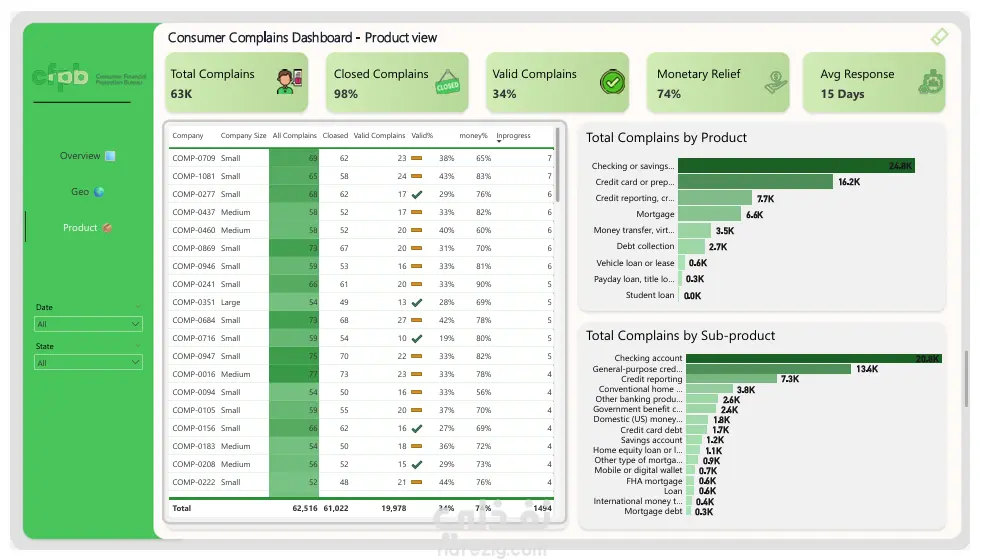Open the State dropdown
The width and height of the screenshot is (983, 560).
[88, 362]
